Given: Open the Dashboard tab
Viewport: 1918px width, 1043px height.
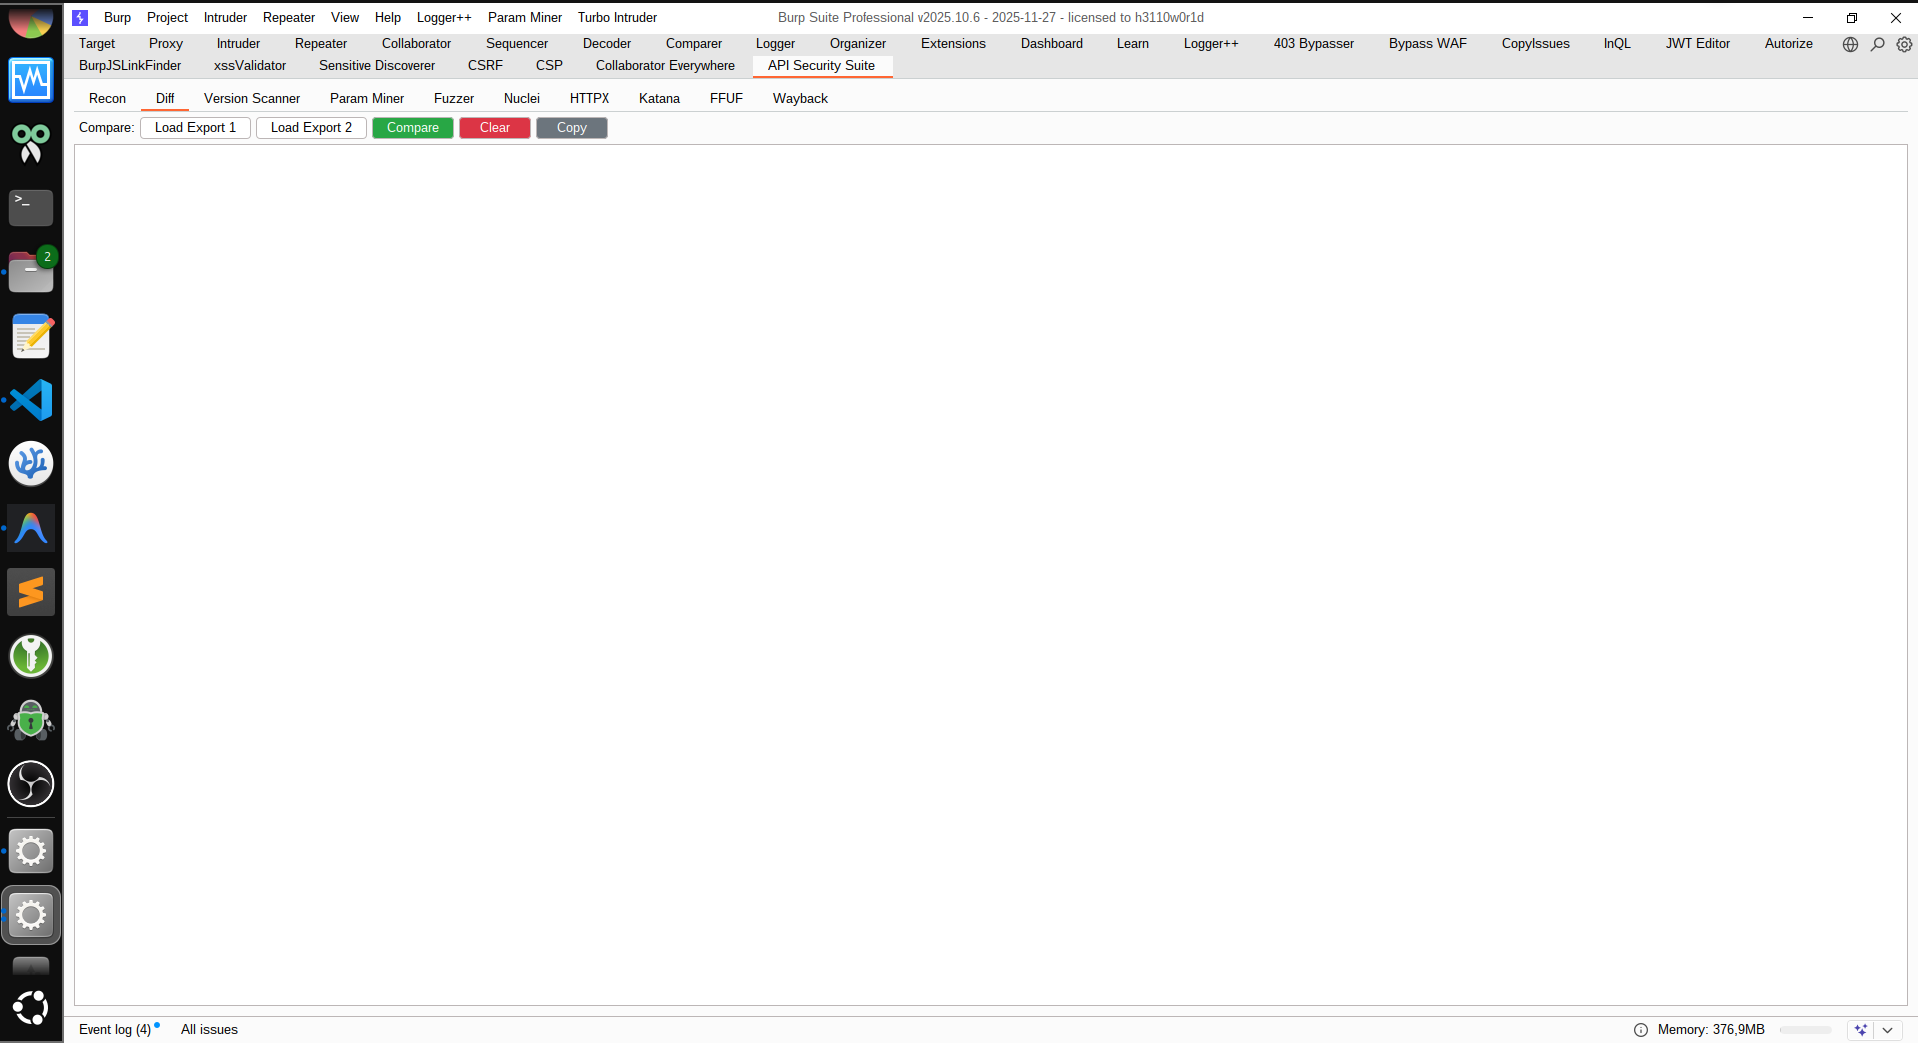Looking at the screenshot, I should (1052, 44).
